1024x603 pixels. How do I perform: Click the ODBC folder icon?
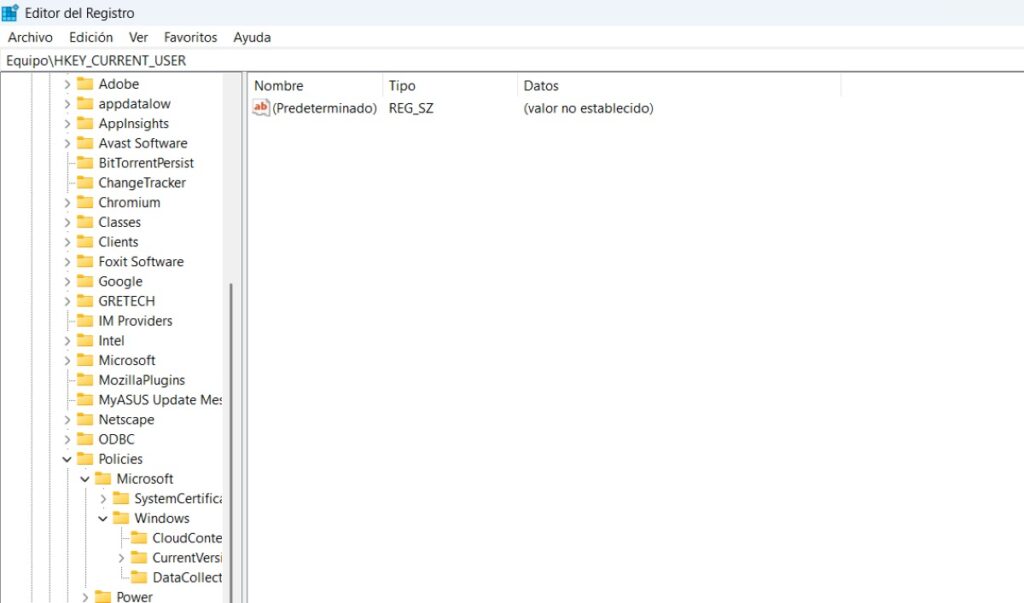pos(84,439)
